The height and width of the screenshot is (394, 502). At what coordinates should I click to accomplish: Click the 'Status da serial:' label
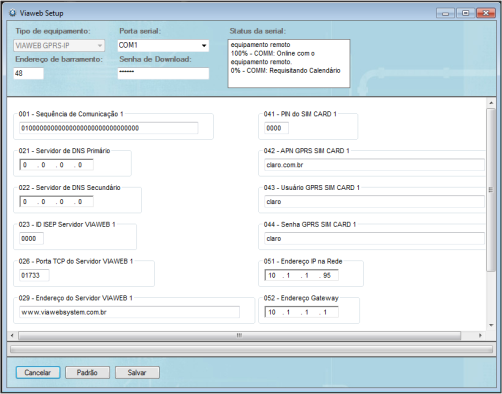258,31
